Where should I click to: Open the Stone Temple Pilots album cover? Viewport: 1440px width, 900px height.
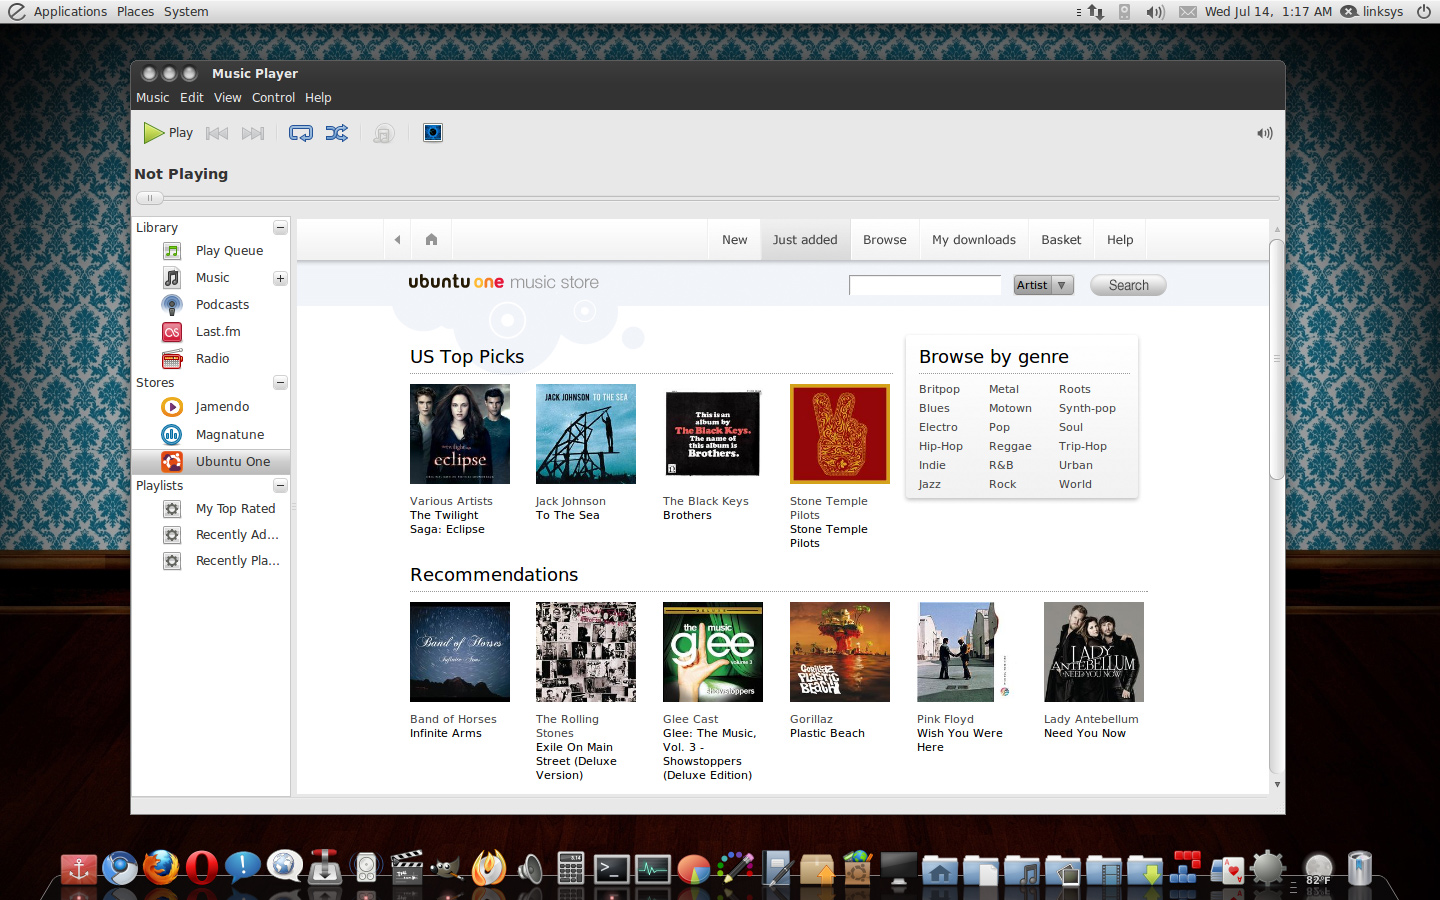point(840,434)
